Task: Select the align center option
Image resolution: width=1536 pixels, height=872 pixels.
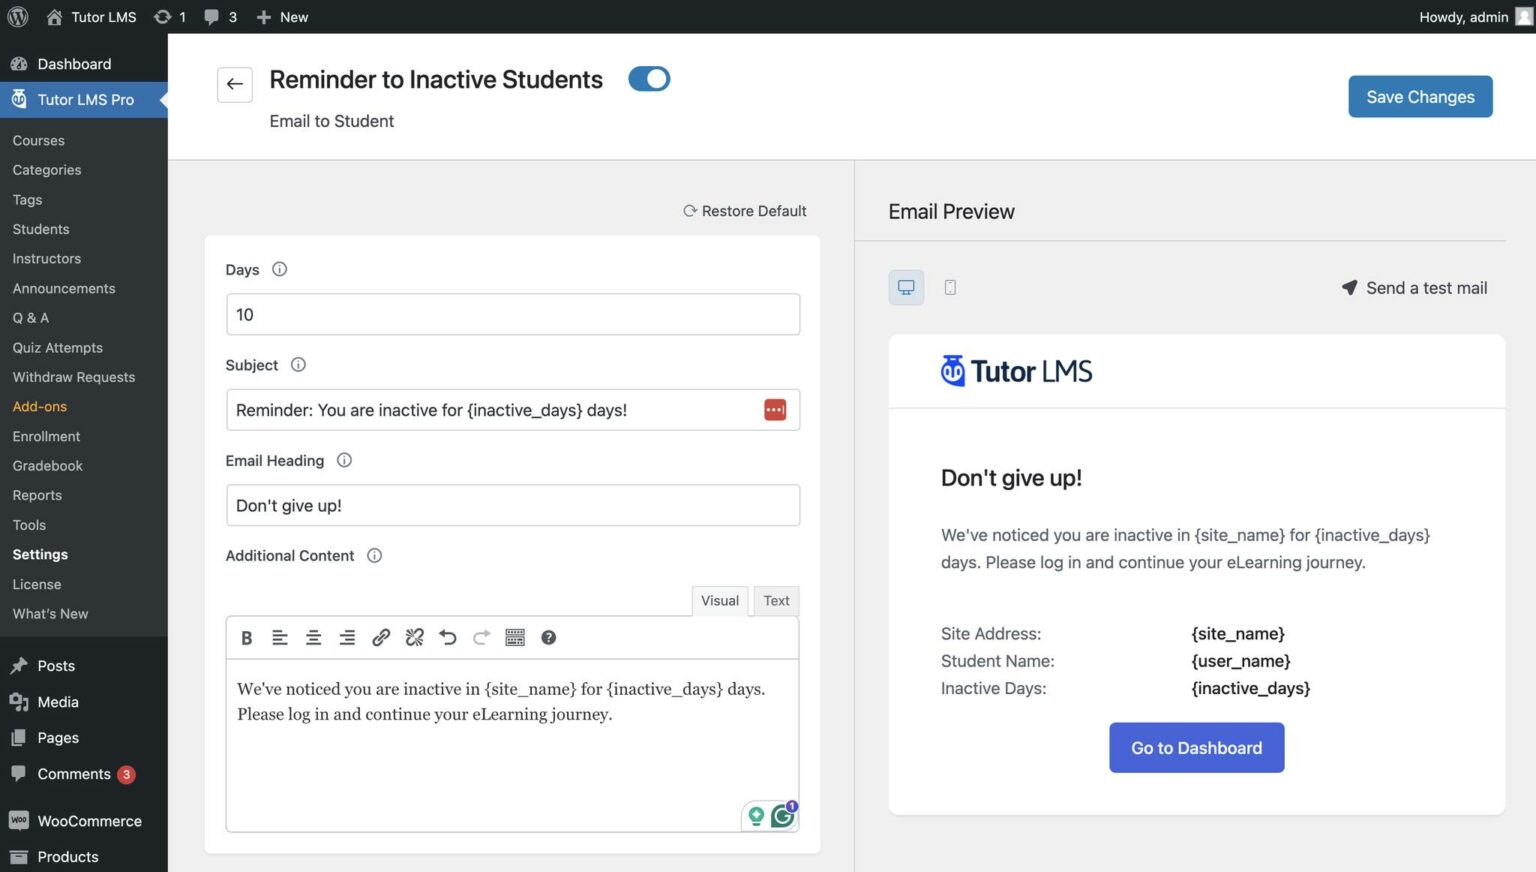Action: [x=313, y=637]
